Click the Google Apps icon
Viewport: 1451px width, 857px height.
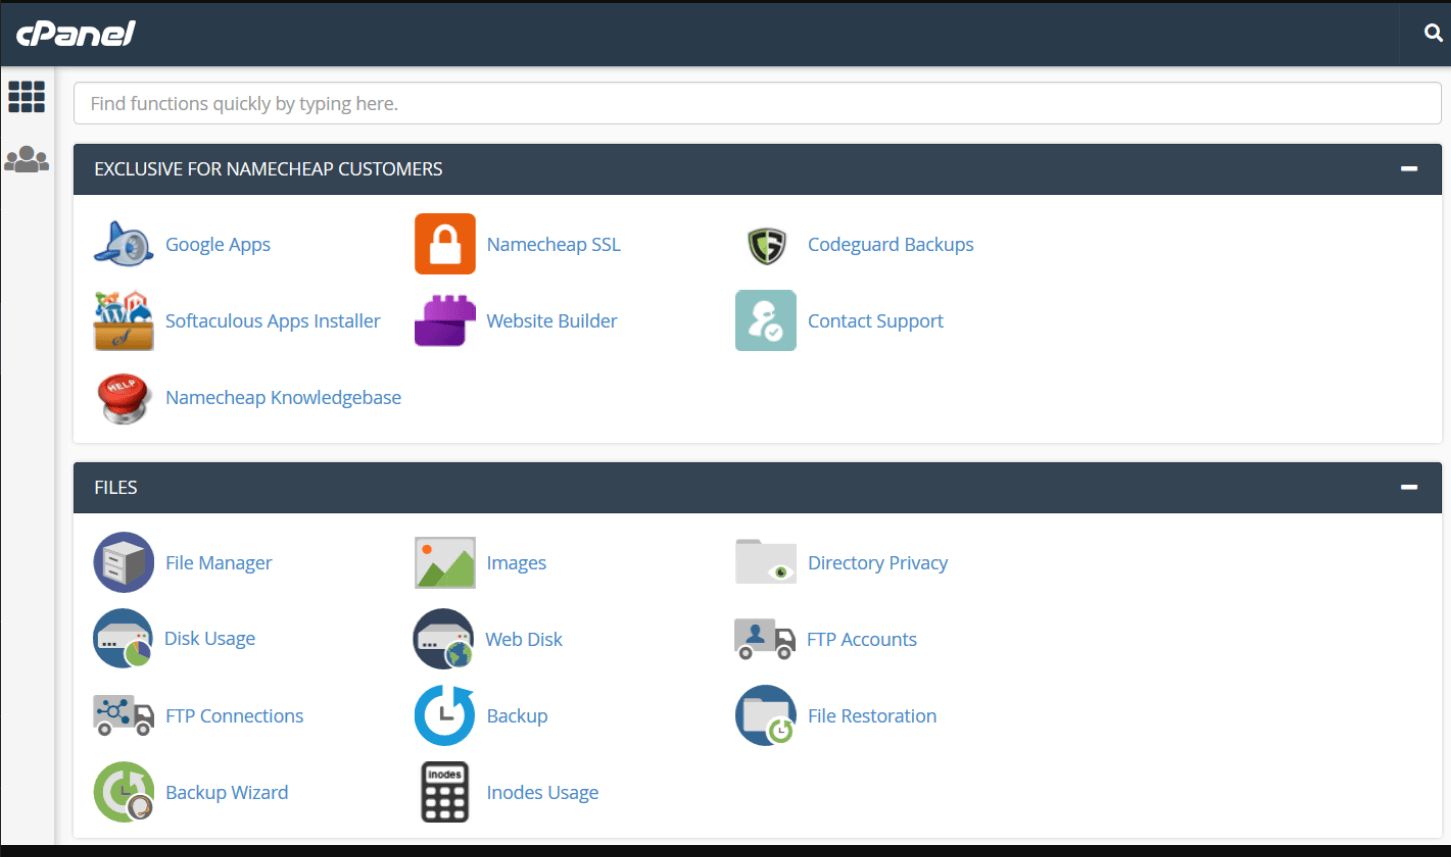(x=123, y=244)
